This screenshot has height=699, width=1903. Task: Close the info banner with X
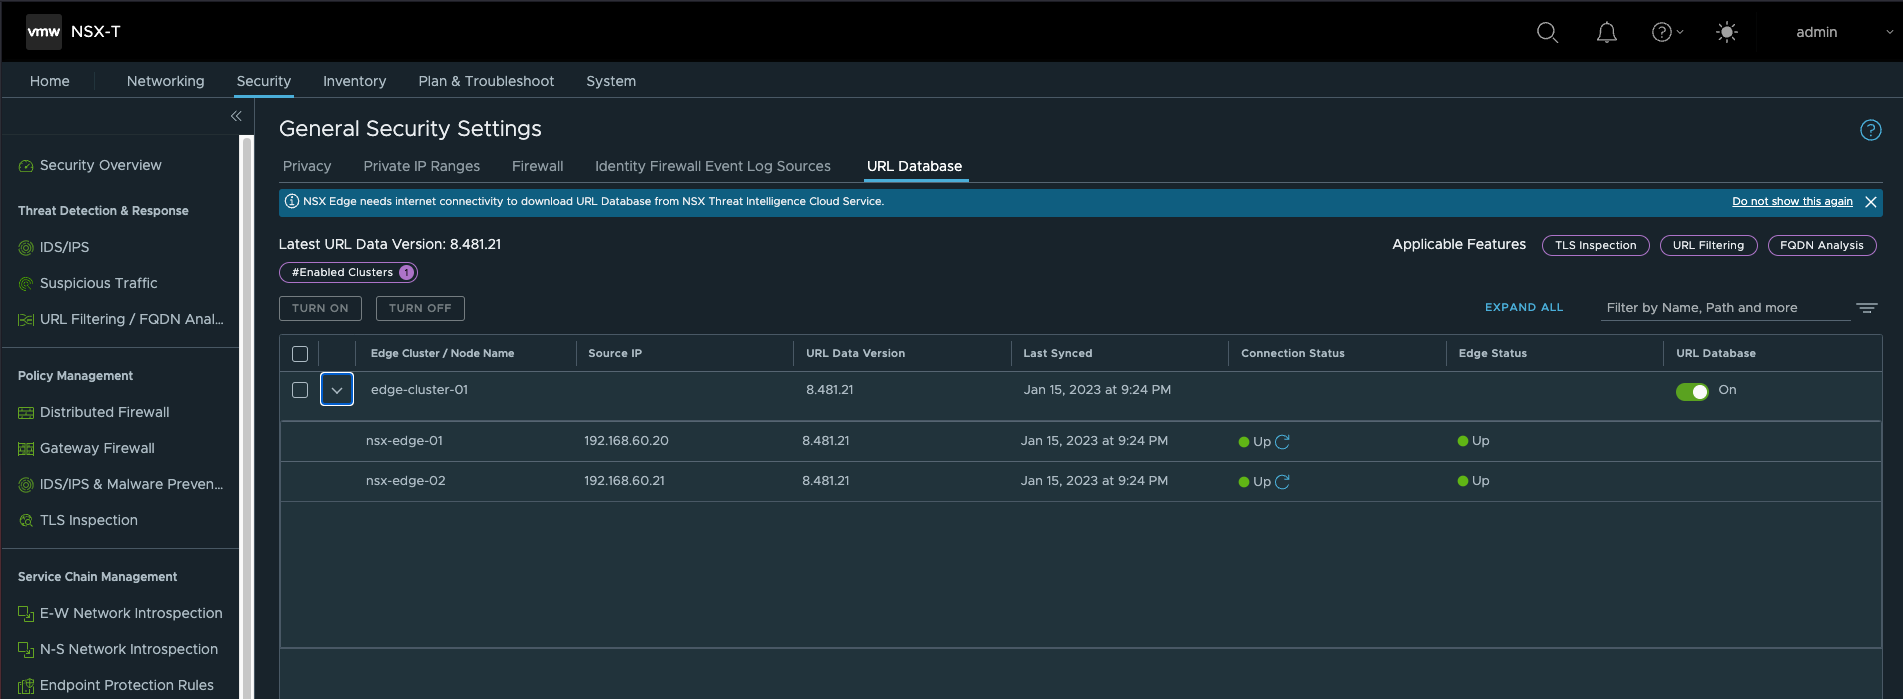tap(1871, 202)
